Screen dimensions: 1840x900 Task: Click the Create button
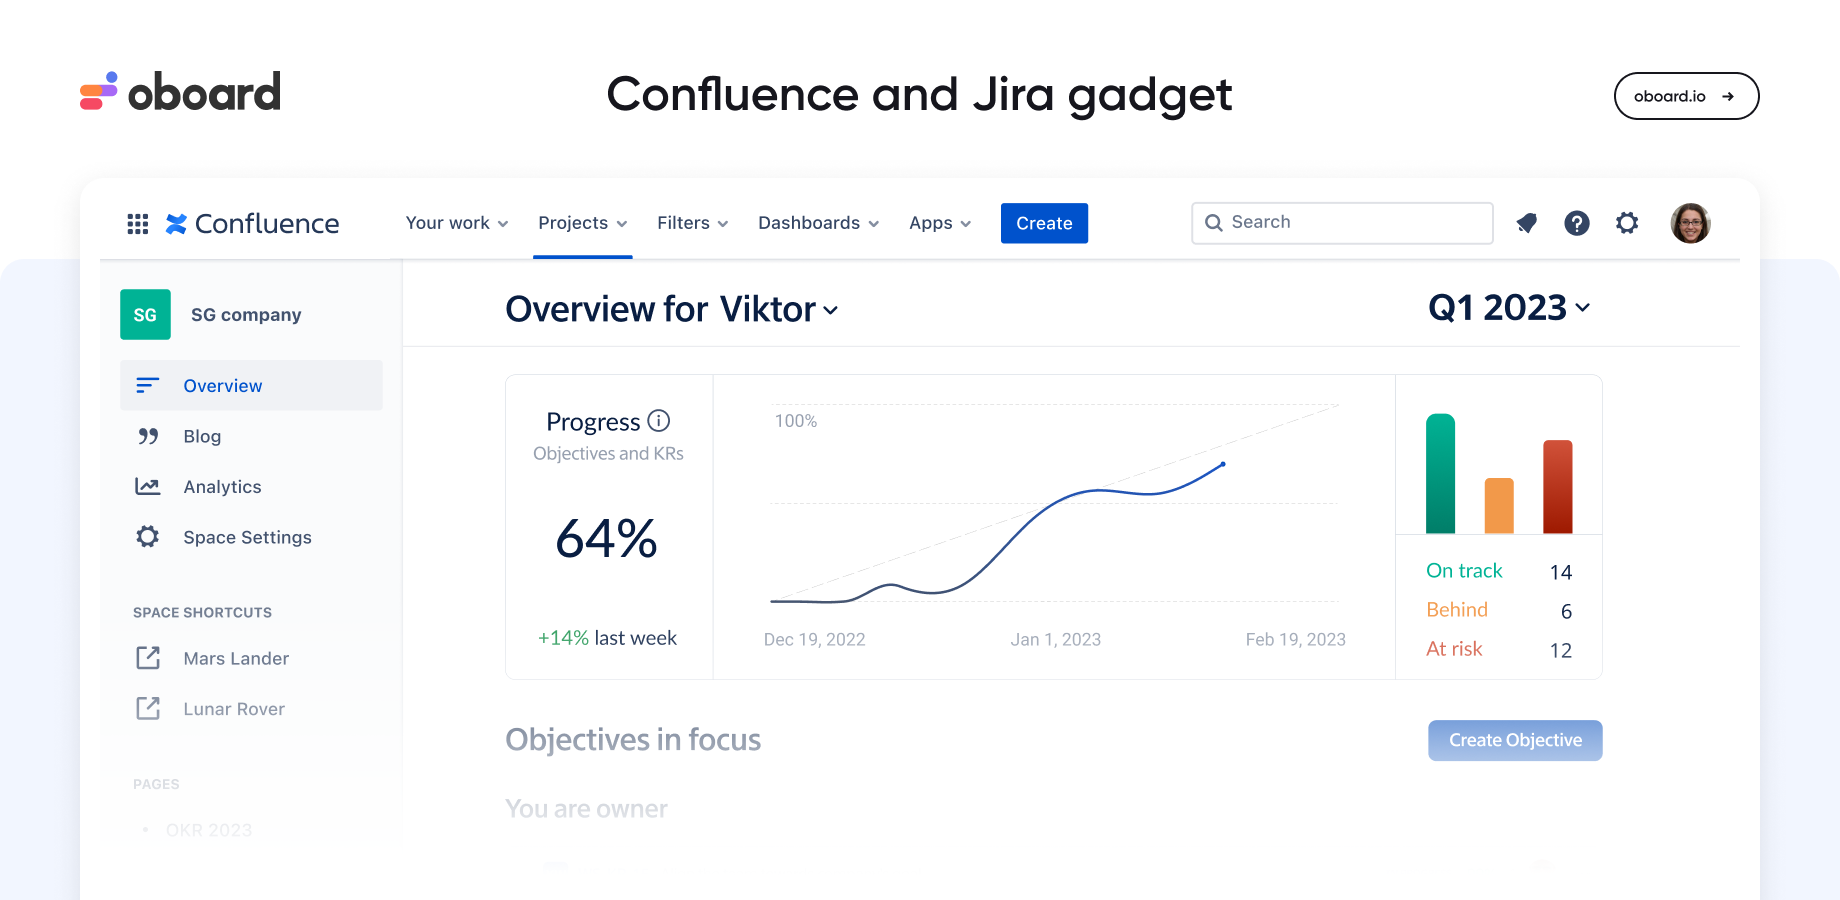tap(1044, 223)
